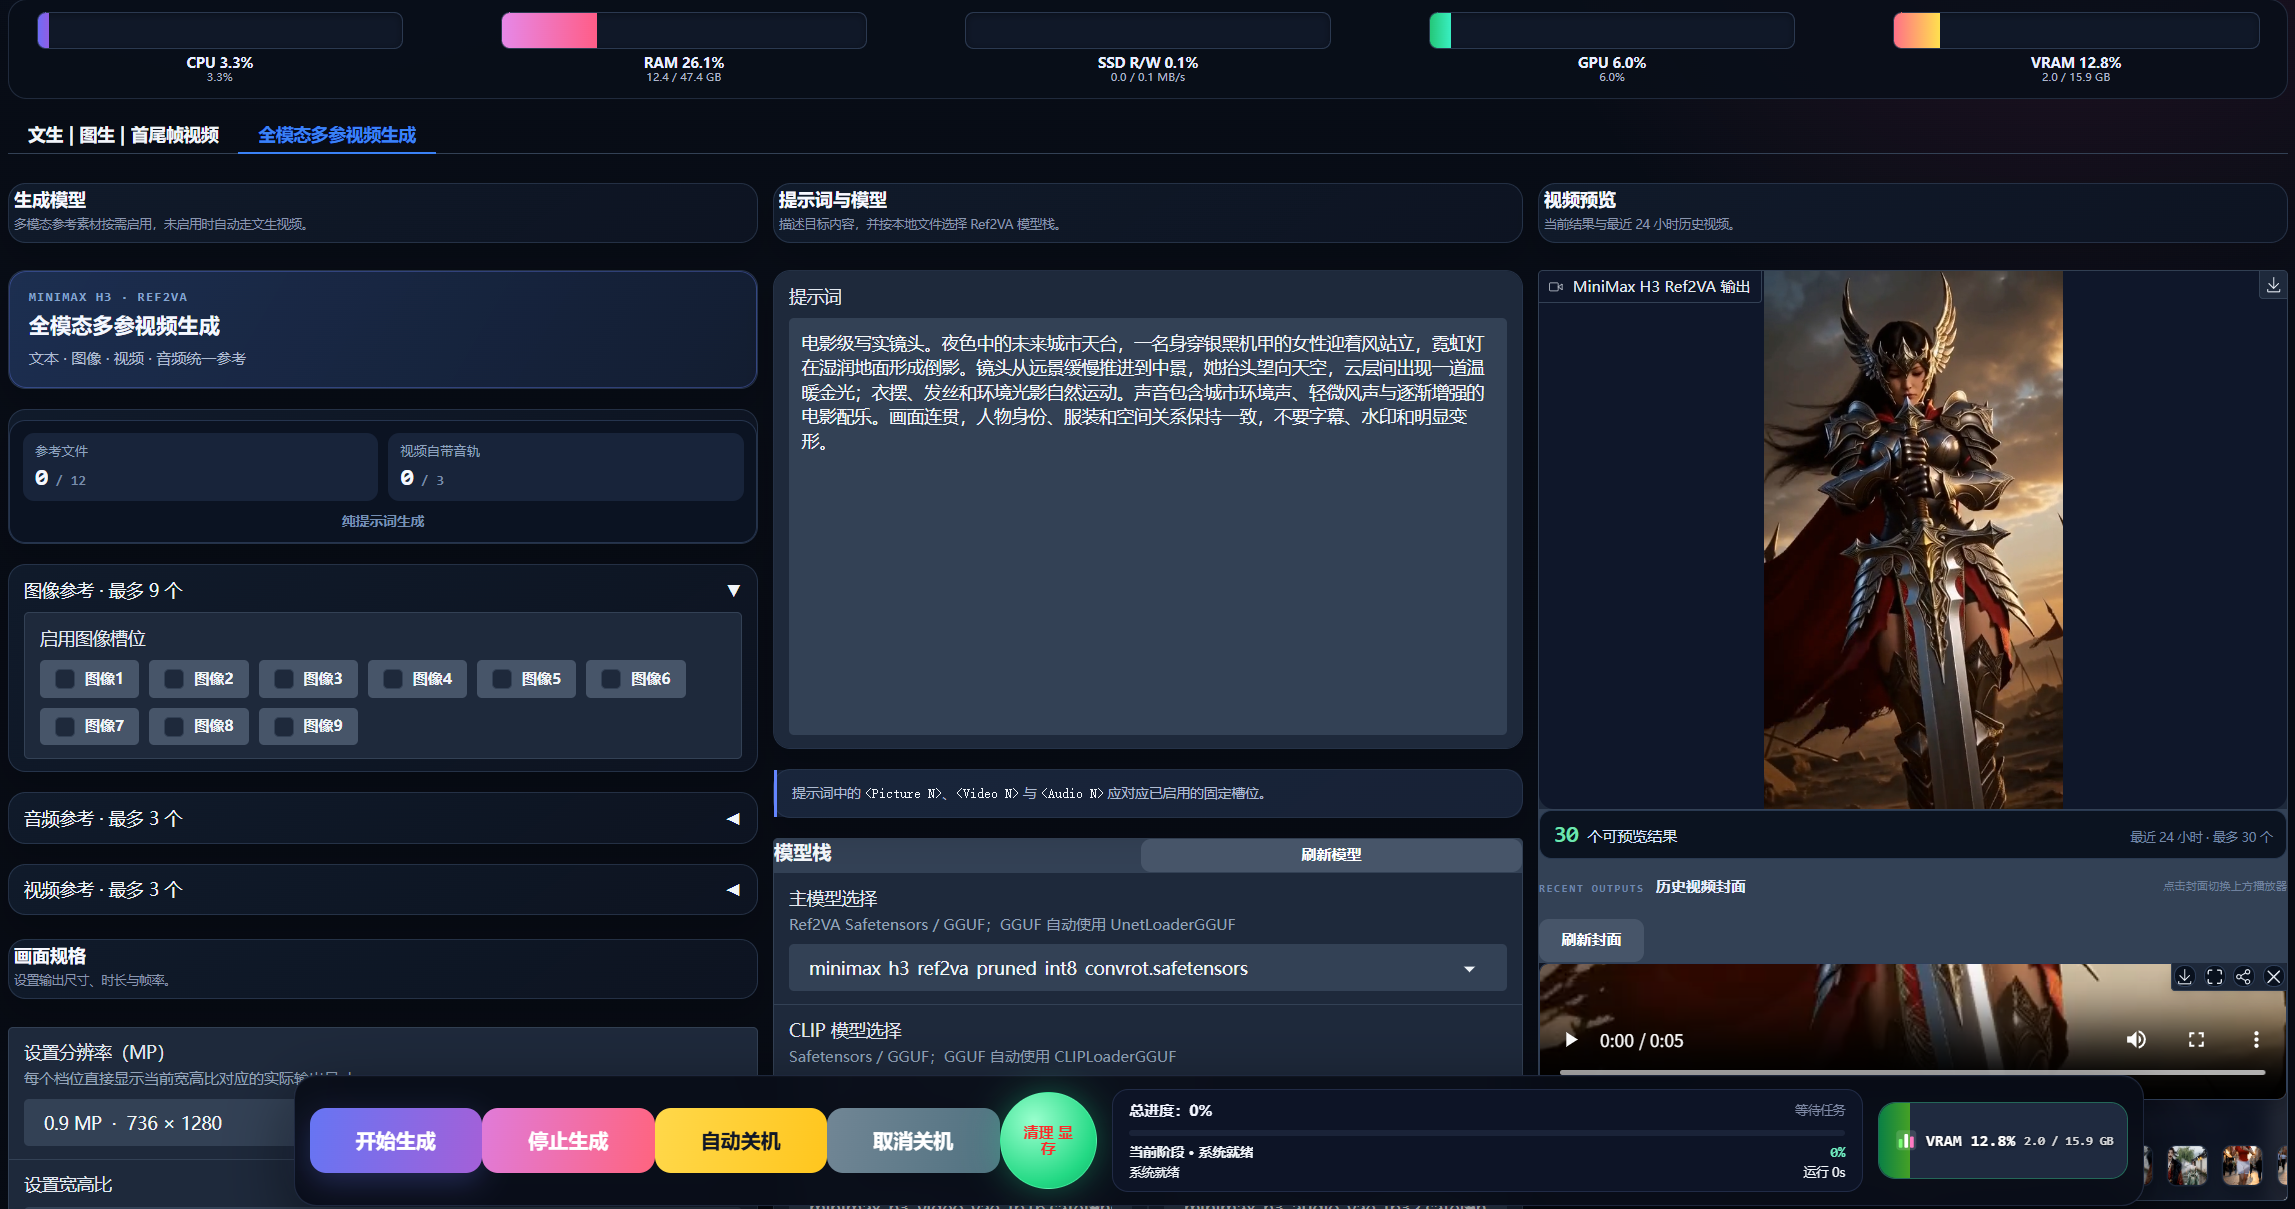Screen dimensions: 2295x1209
Task: Open the 0.9 MP resolution dropdown
Action: [x=160, y=1123]
